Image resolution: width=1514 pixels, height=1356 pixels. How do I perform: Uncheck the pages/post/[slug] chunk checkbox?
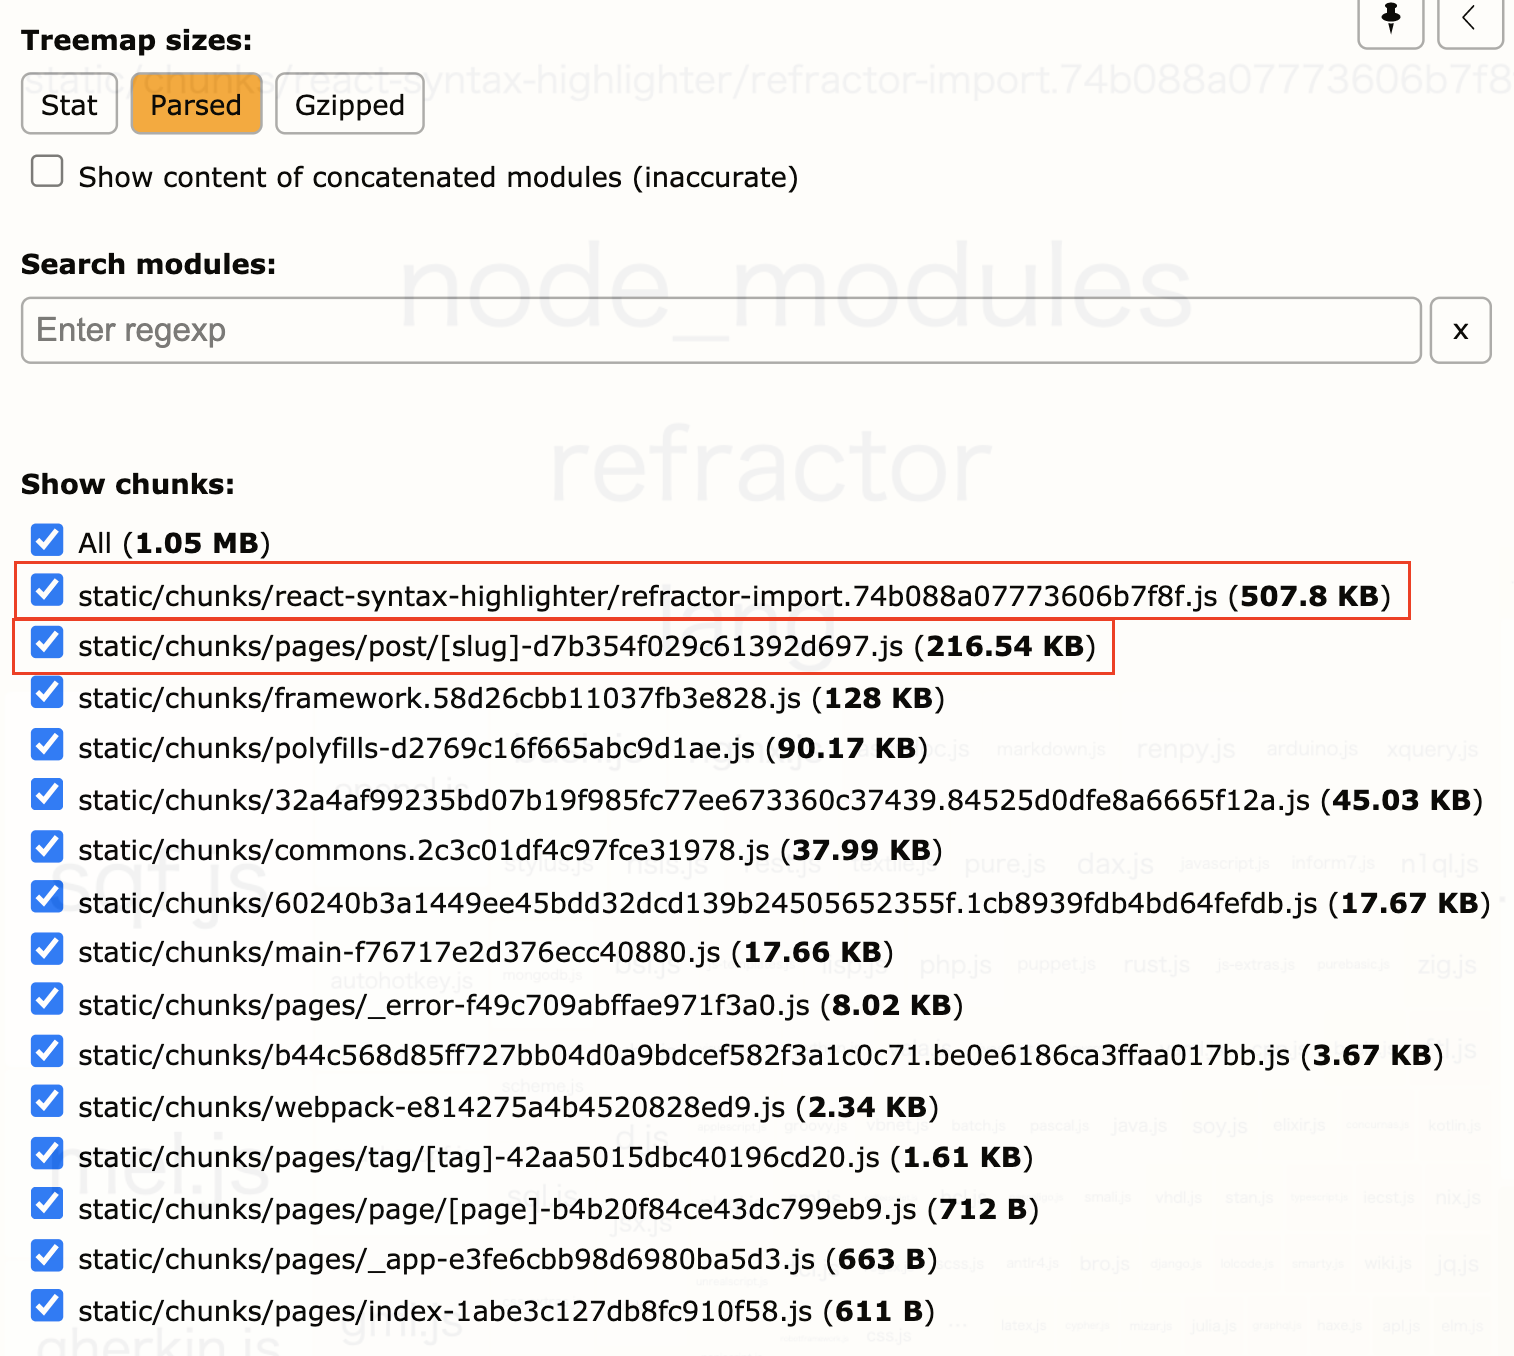click(x=47, y=642)
